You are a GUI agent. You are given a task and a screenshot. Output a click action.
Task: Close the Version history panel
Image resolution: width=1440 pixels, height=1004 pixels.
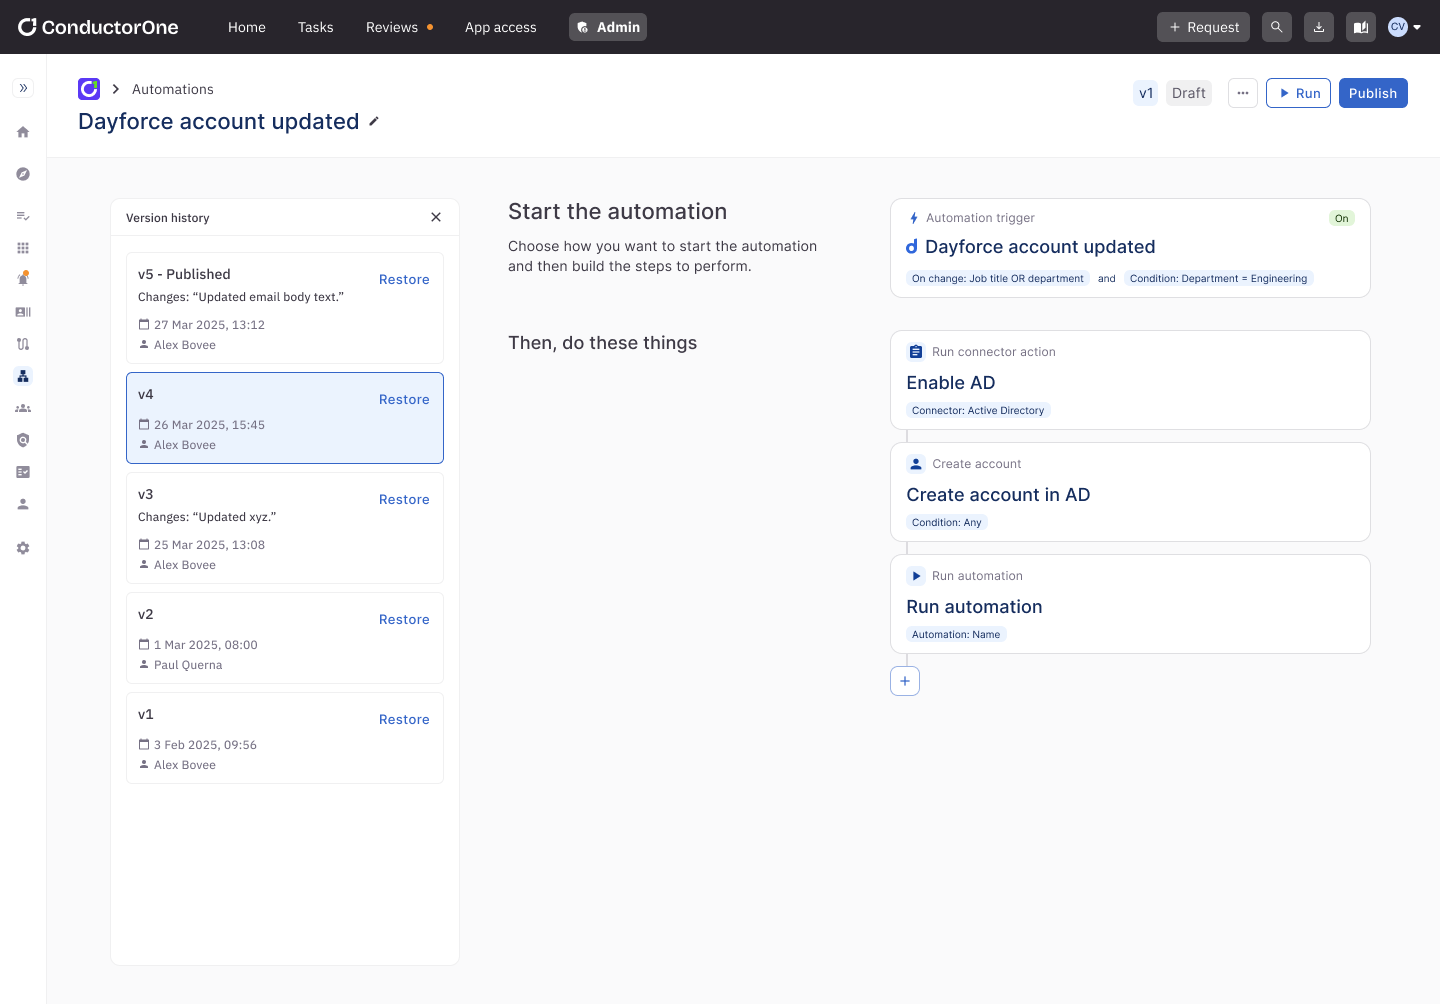click(x=436, y=217)
